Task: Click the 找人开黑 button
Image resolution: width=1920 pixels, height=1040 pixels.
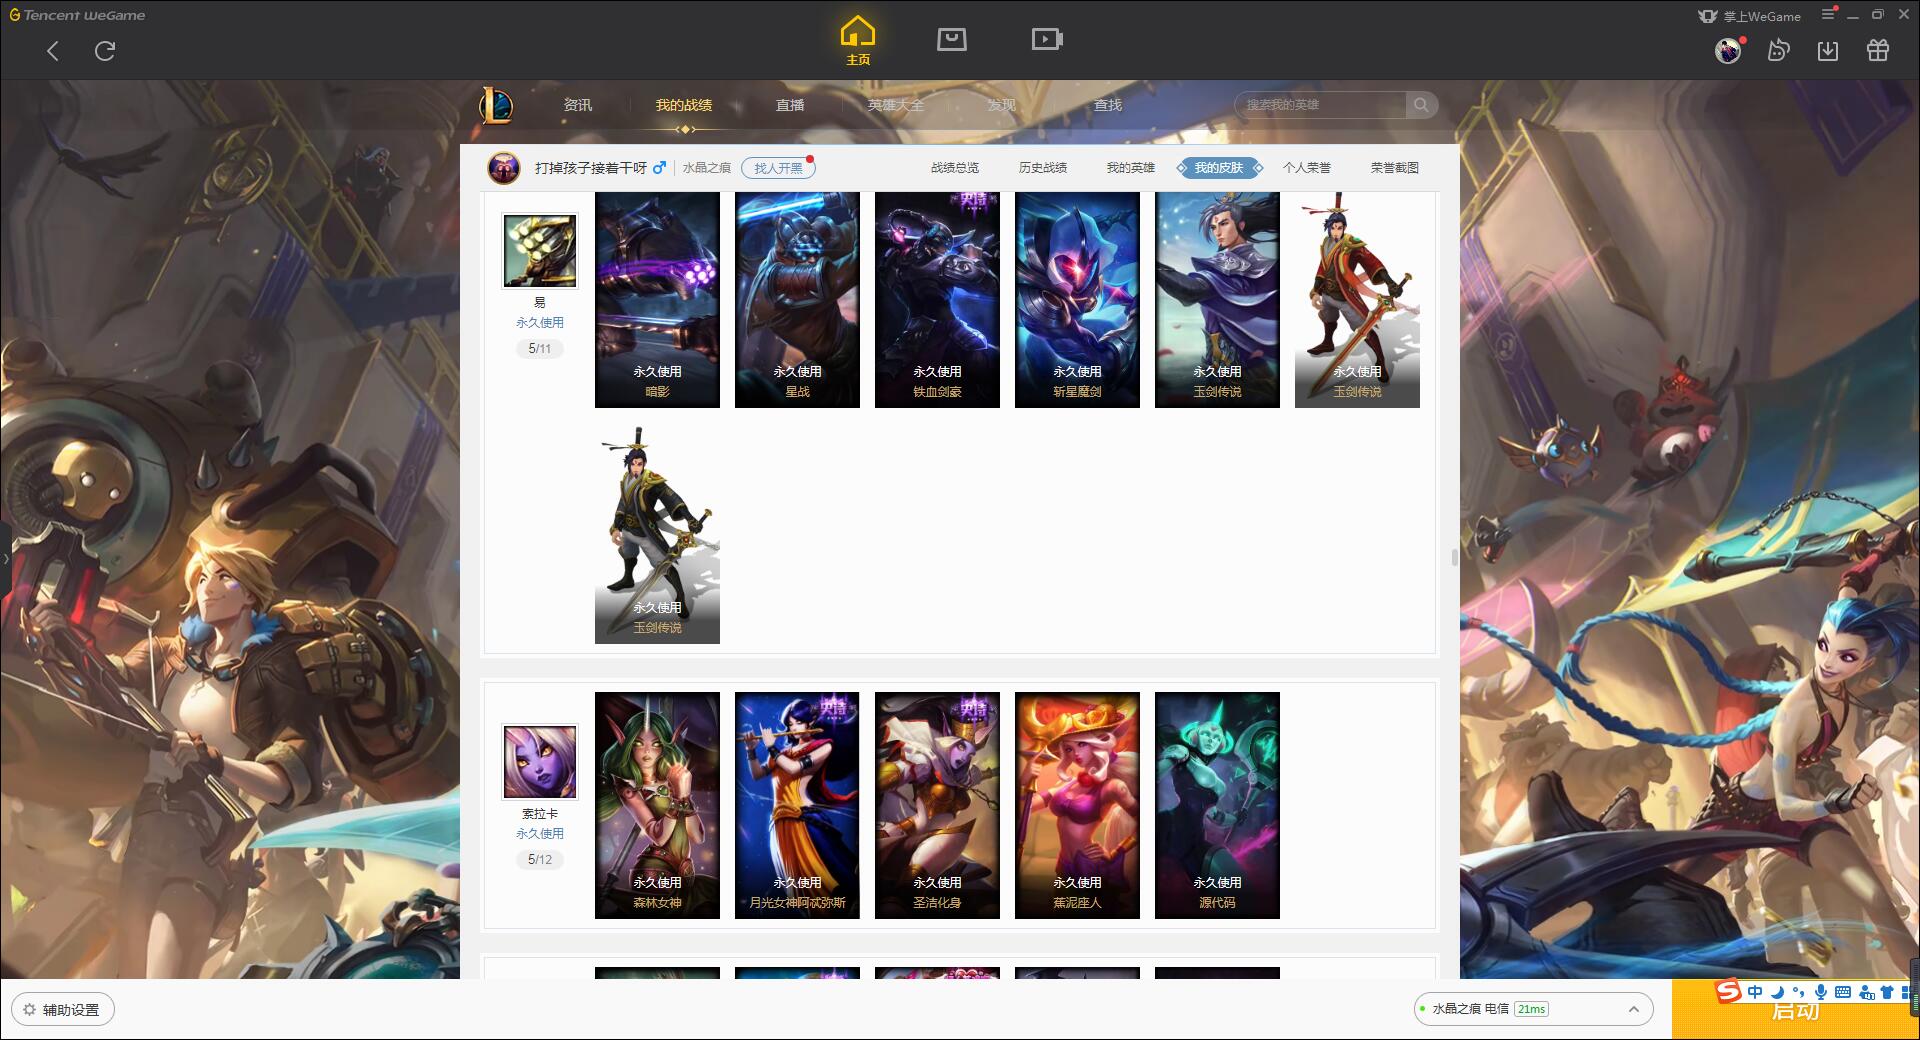Action: pyautogui.click(x=778, y=168)
